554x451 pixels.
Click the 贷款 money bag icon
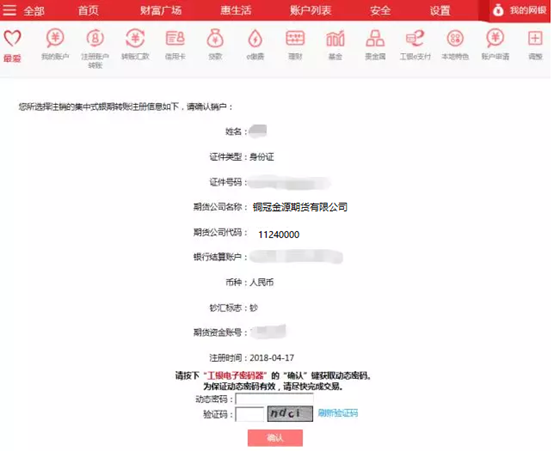tap(215, 38)
